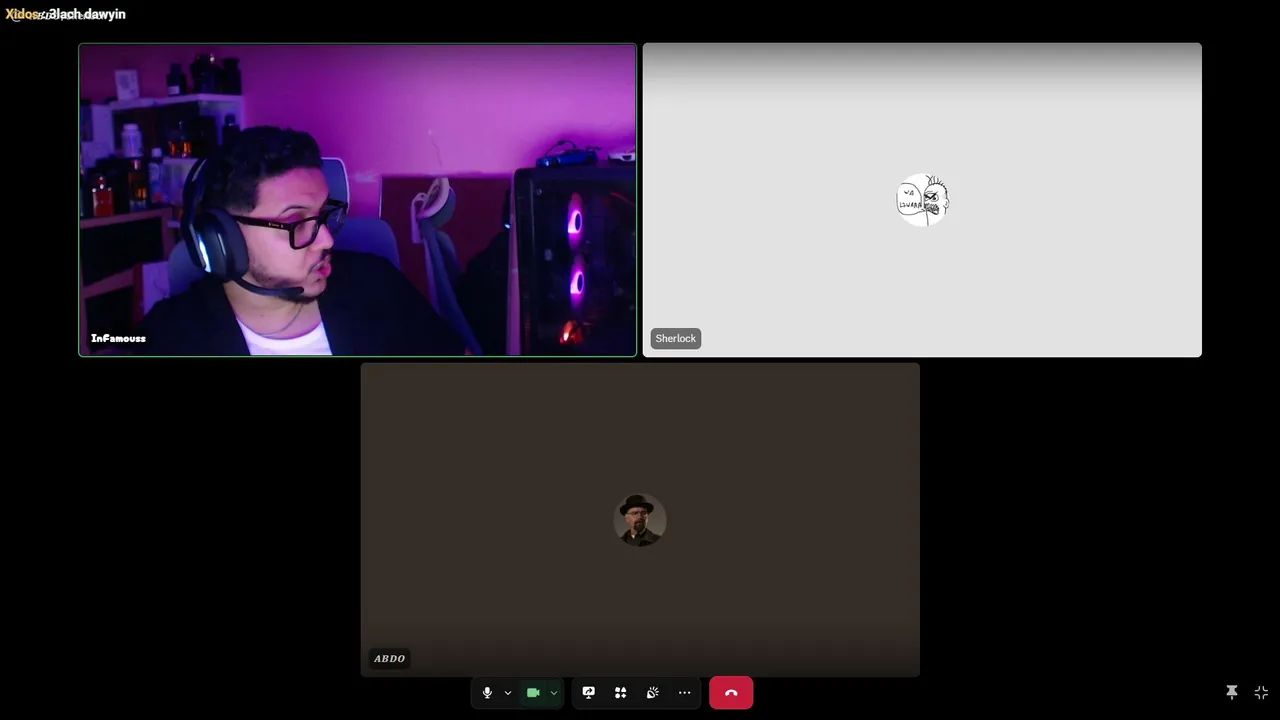
Task: Open the soundboard icon
Action: pyautogui.click(x=653, y=692)
